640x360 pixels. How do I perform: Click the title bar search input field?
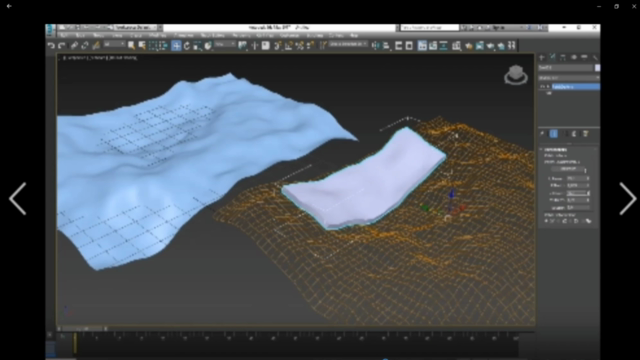click(430, 27)
